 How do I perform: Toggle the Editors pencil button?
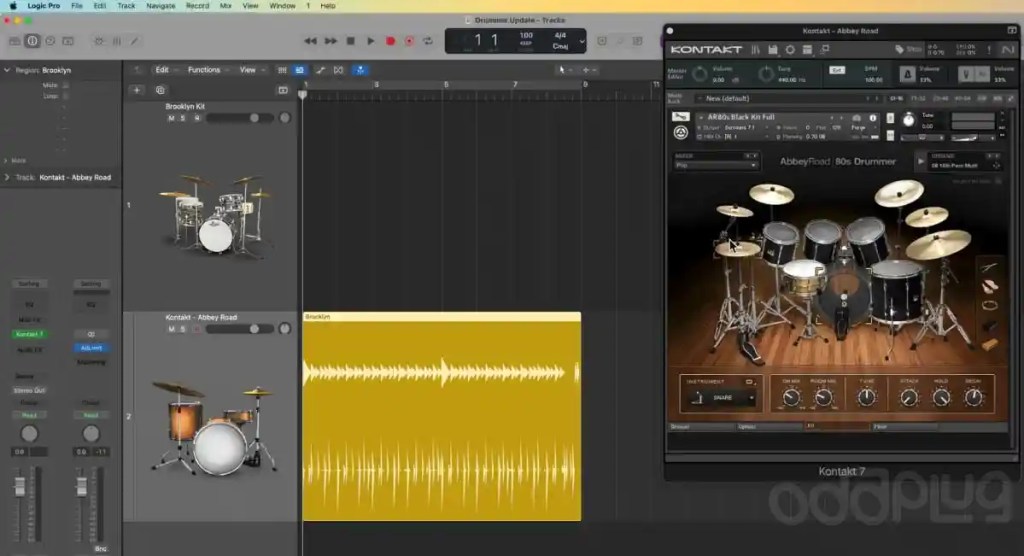pyautogui.click(x=135, y=41)
